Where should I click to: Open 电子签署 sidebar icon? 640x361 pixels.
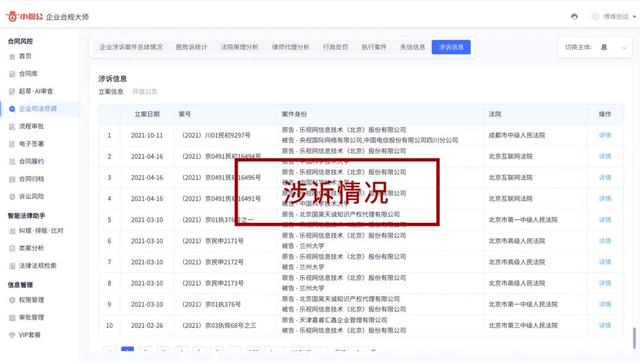point(12,144)
